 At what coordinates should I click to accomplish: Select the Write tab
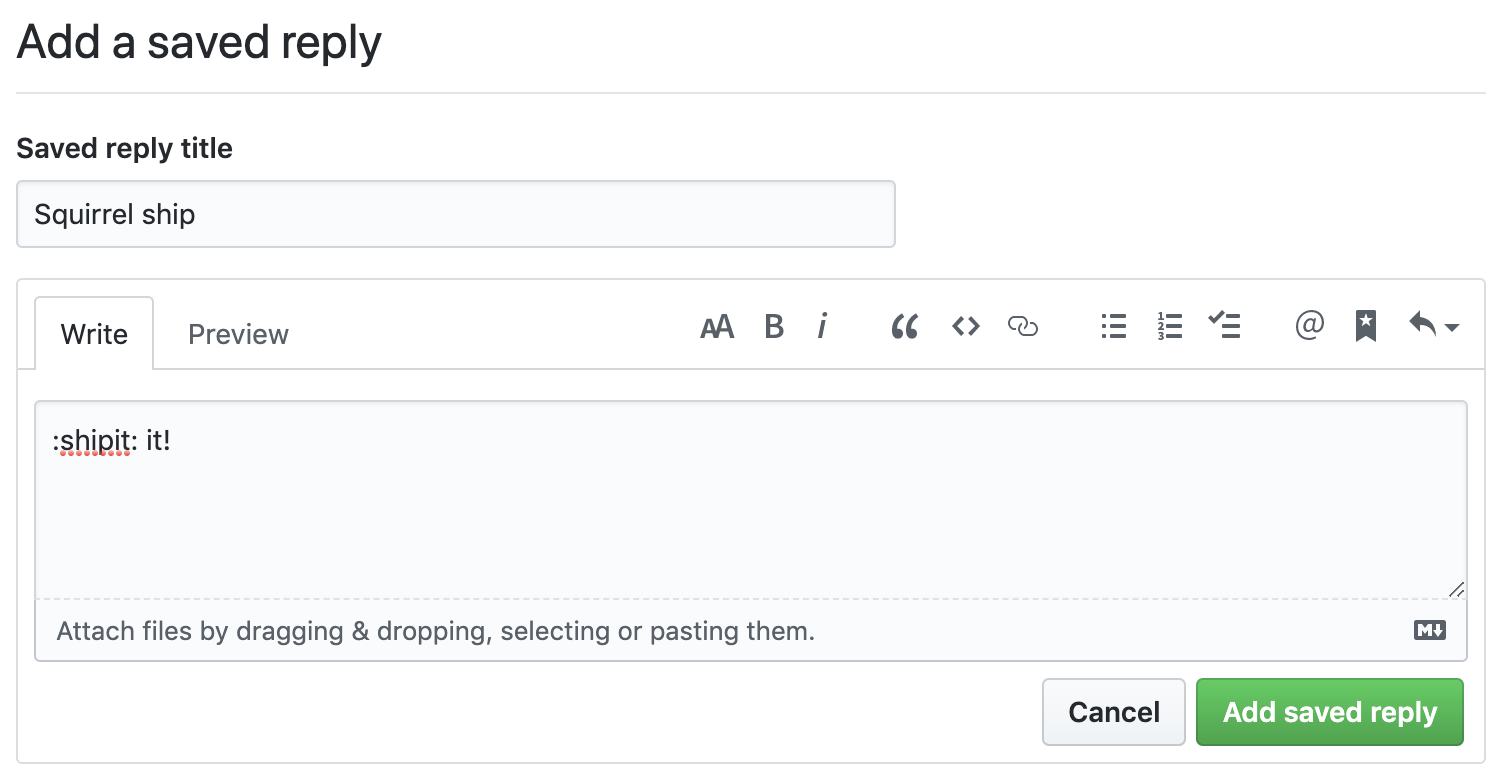94,333
